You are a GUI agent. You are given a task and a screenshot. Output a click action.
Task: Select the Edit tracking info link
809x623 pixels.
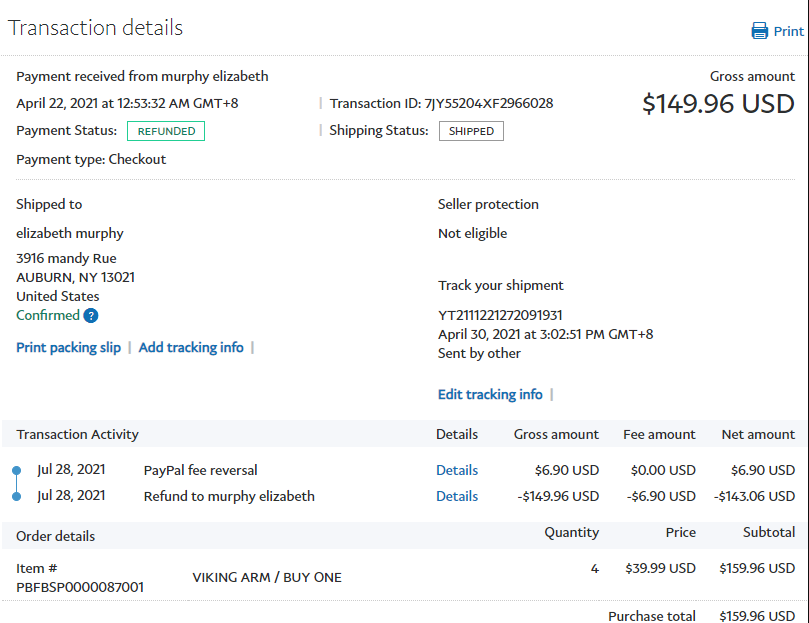click(x=490, y=394)
